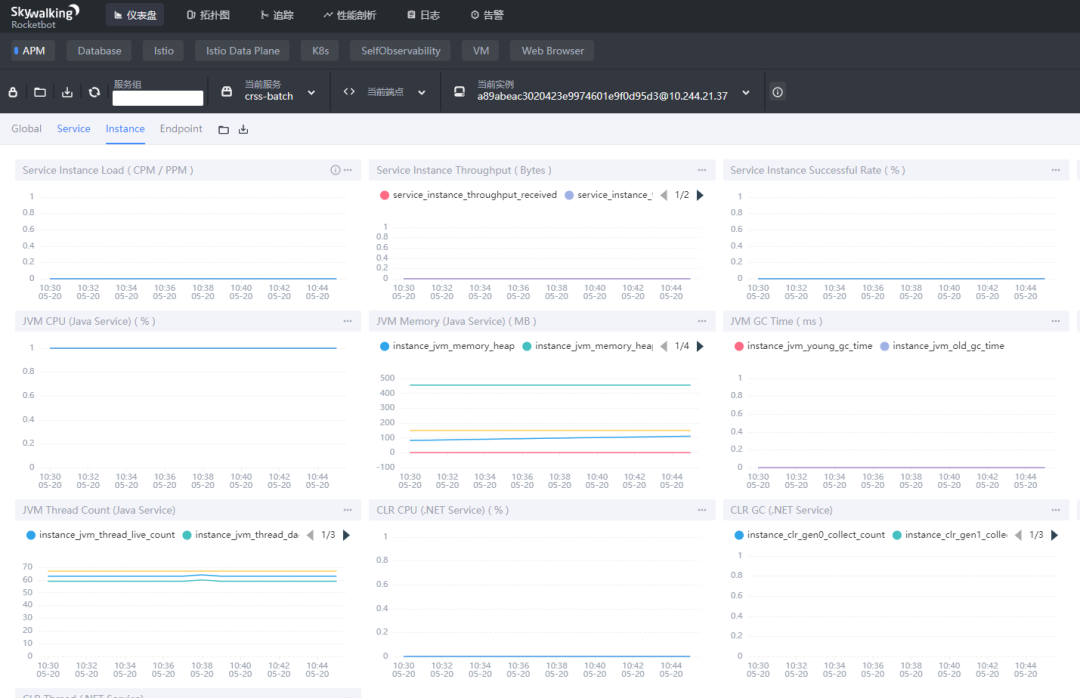Screen dimensions: 1080x698
Task: Select the Instance tab
Action: click(125, 129)
